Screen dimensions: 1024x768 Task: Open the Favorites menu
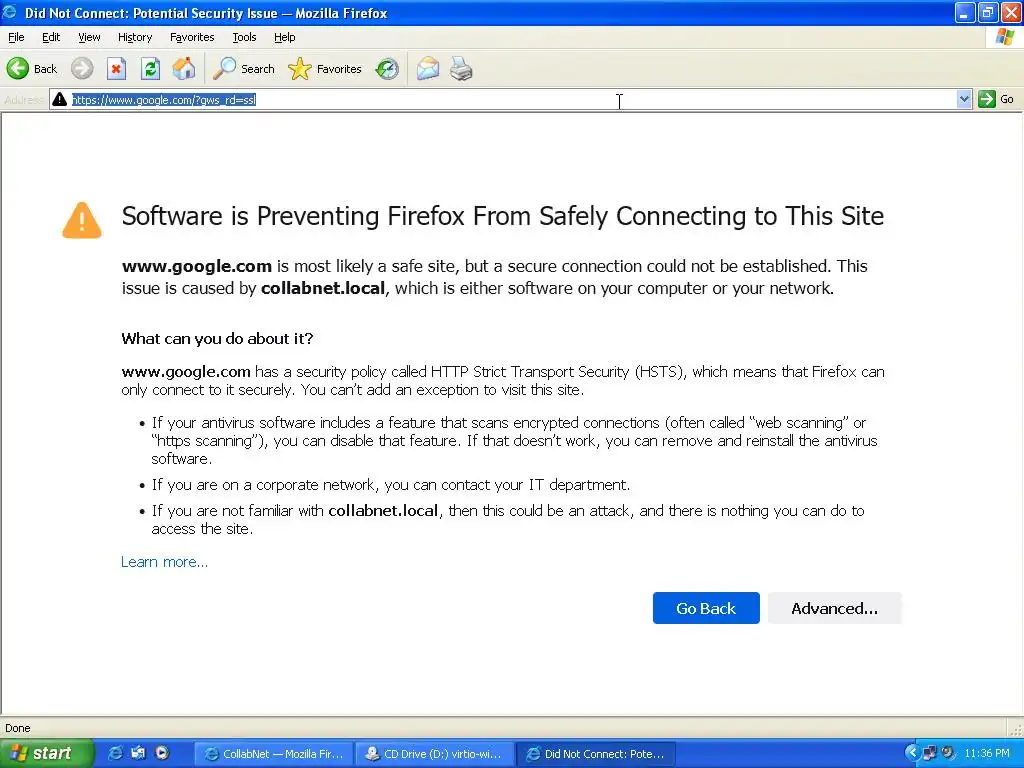[x=192, y=37]
